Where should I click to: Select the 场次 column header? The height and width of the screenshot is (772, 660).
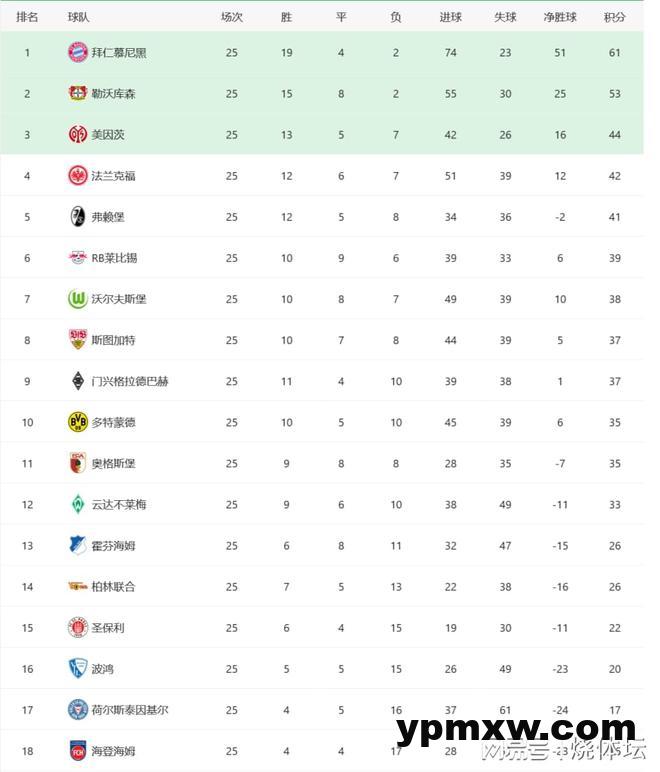pos(232,17)
